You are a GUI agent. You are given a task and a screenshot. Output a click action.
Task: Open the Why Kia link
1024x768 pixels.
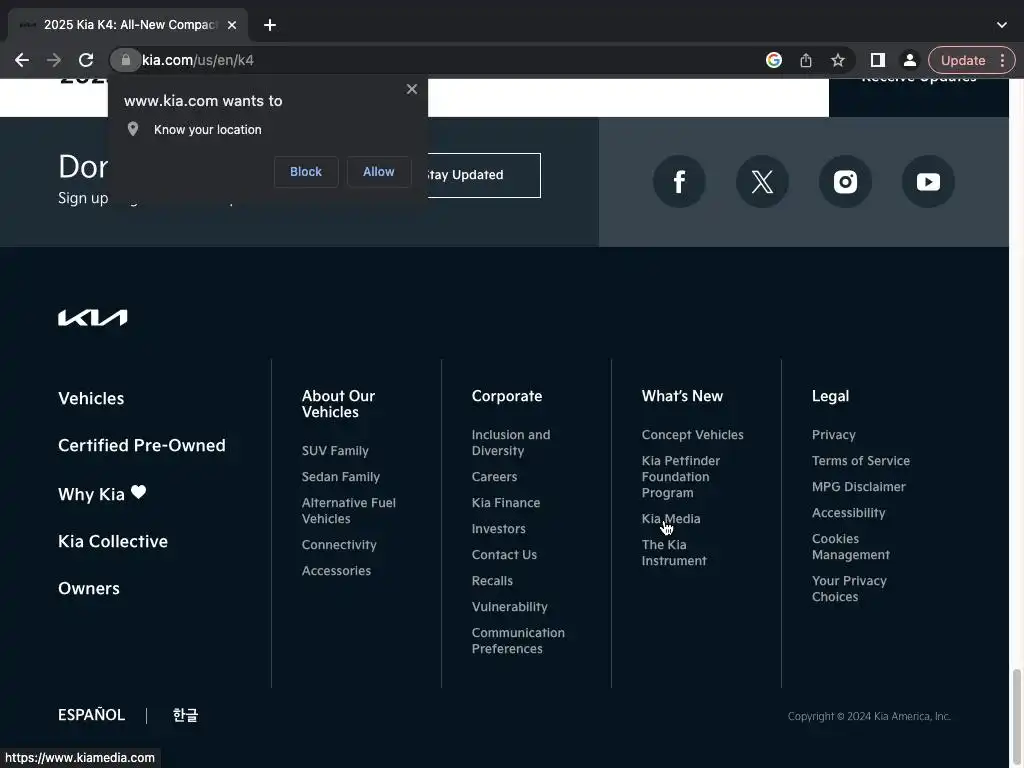(102, 494)
